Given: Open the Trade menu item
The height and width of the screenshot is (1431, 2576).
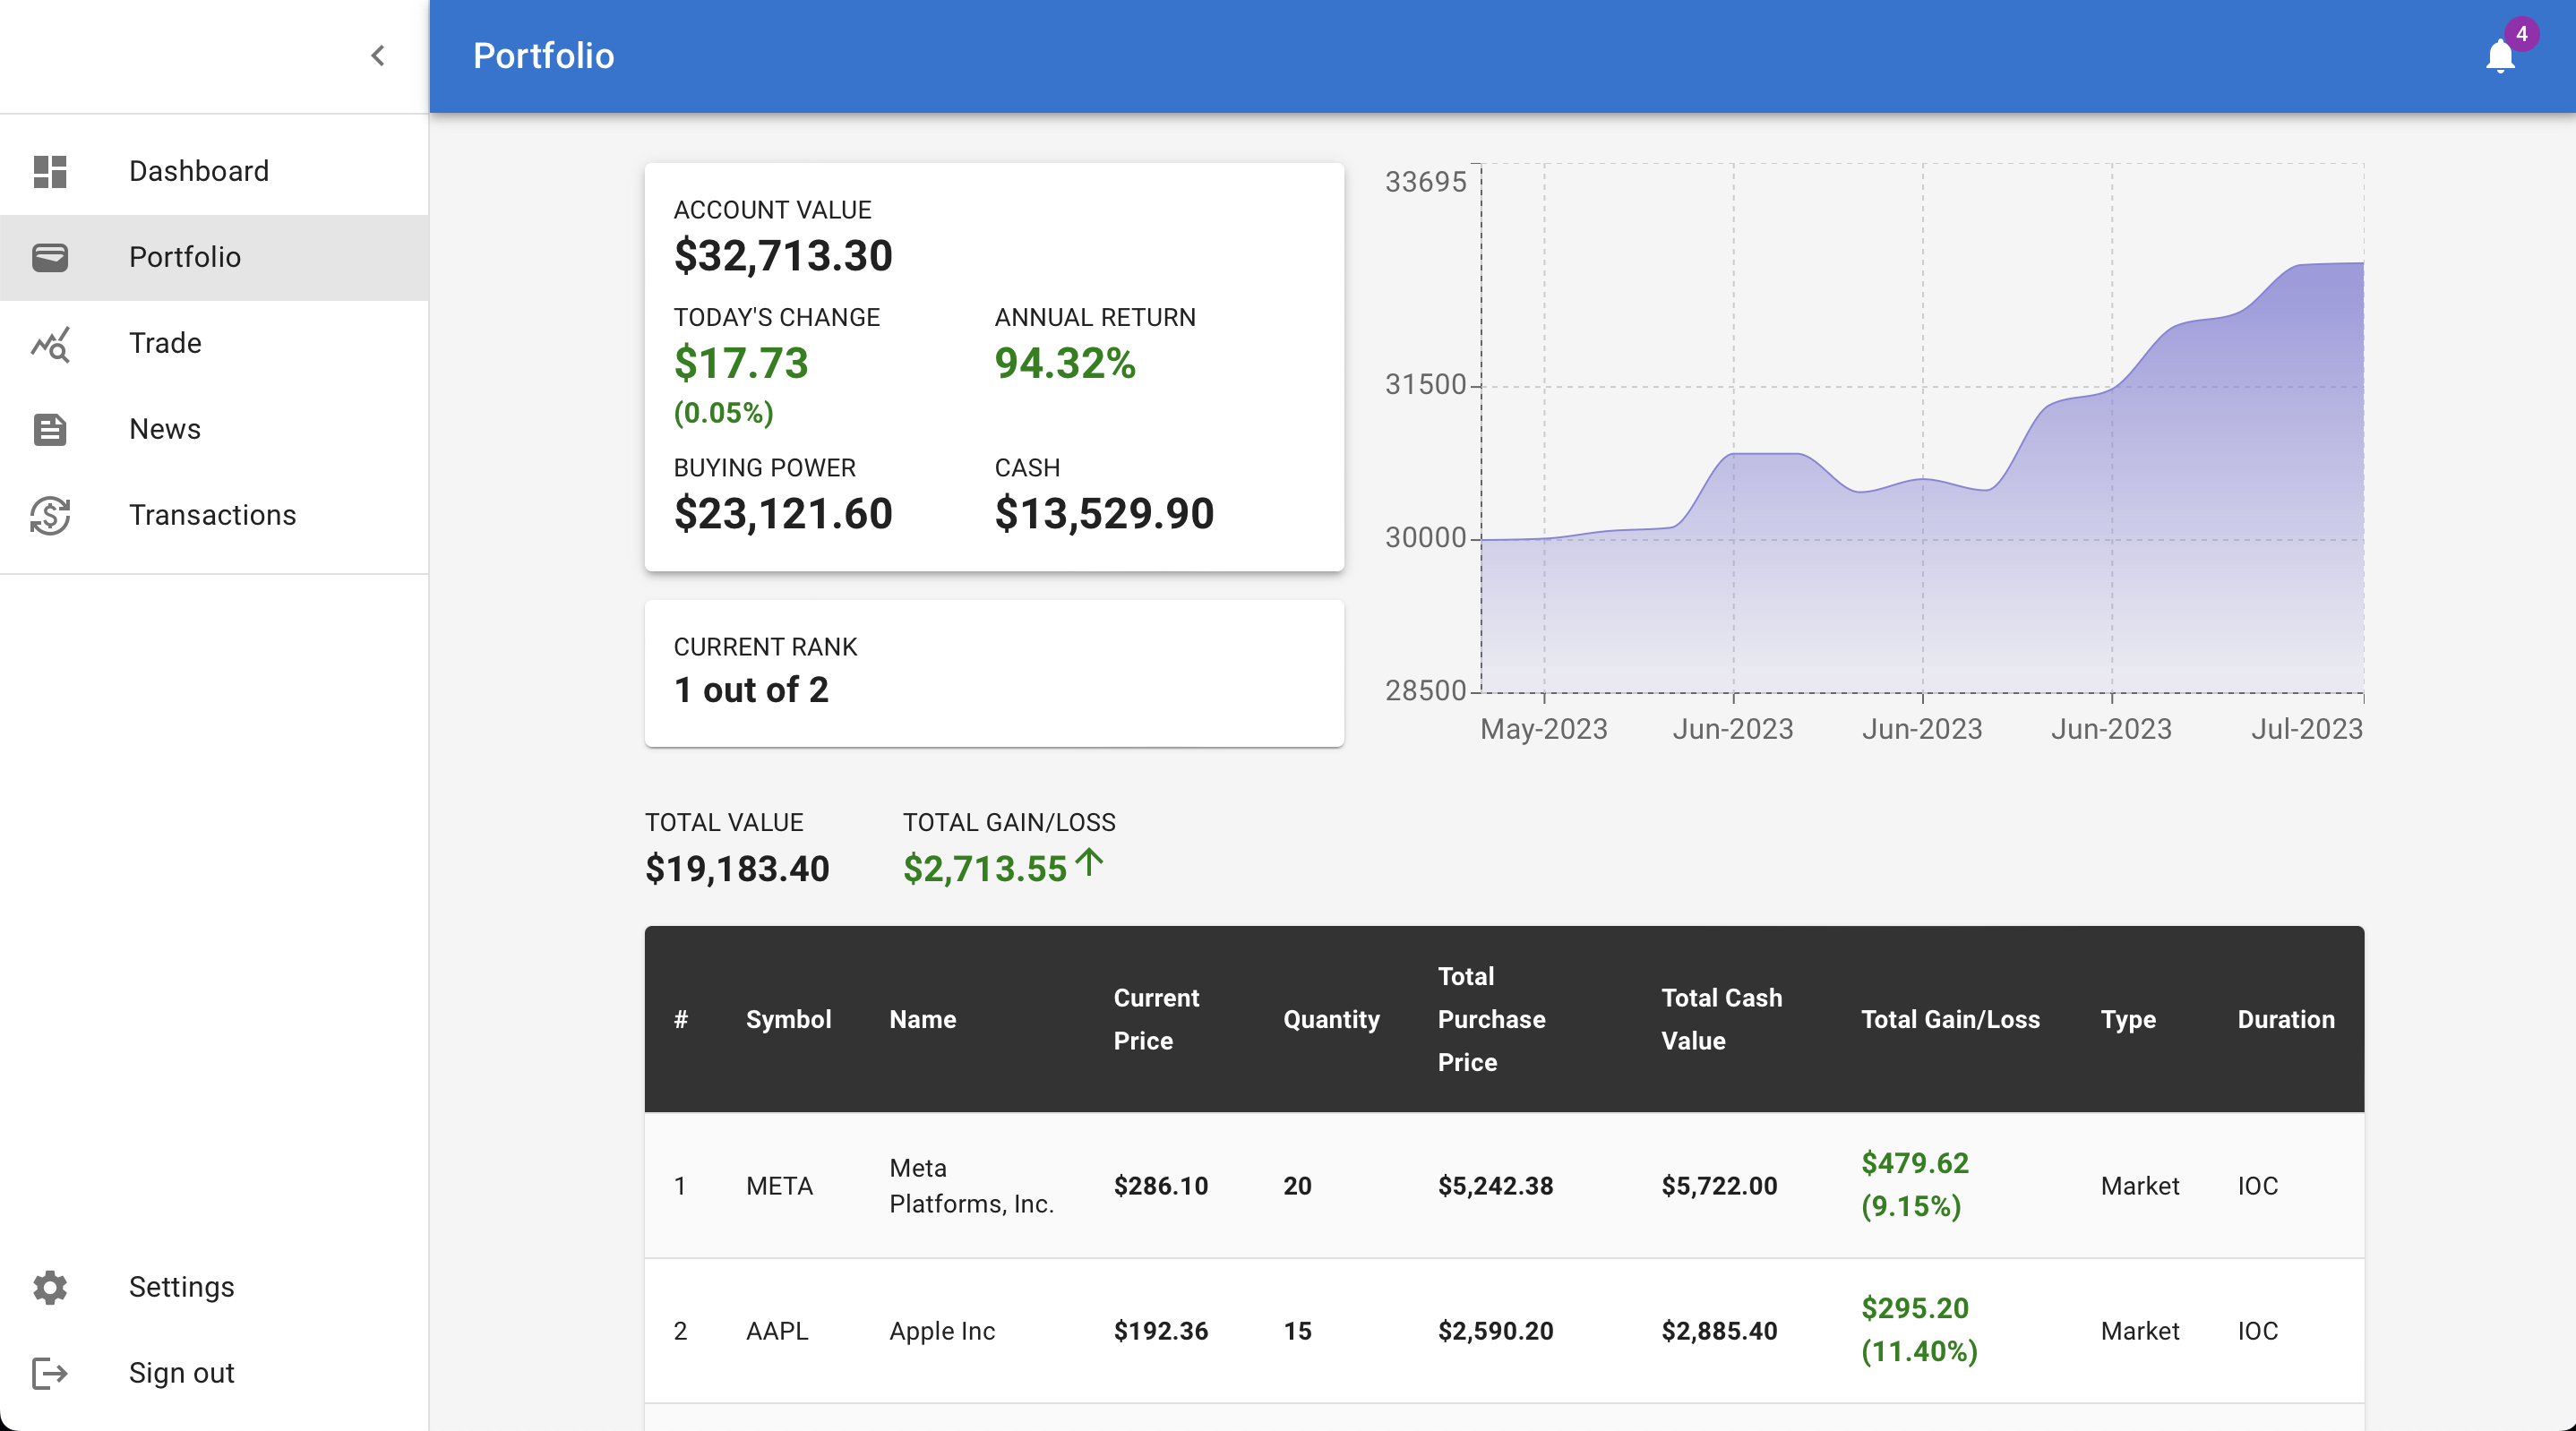Looking at the screenshot, I should pyautogui.click(x=214, y=343).
